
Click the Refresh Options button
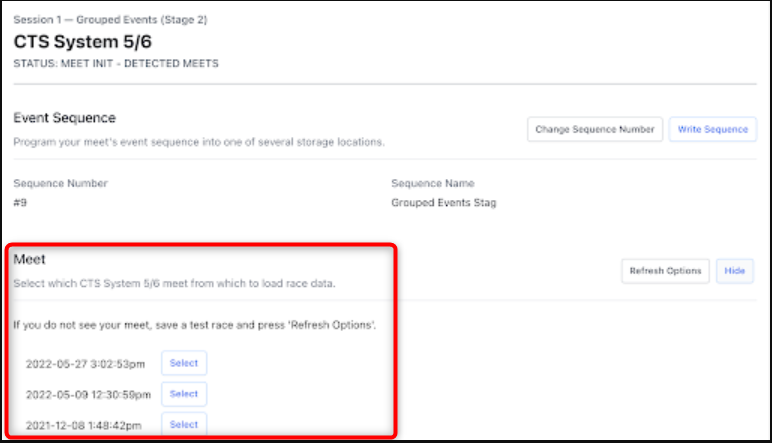point(665,271)
